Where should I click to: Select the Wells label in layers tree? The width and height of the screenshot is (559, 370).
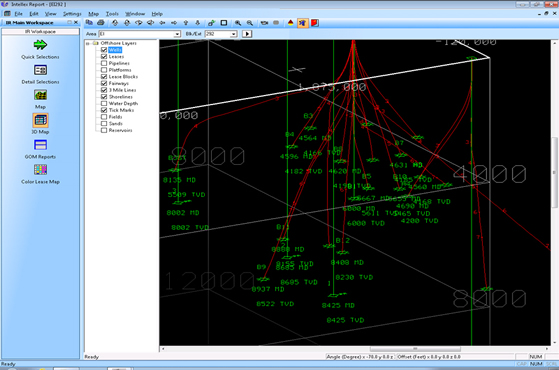[115, 50]
